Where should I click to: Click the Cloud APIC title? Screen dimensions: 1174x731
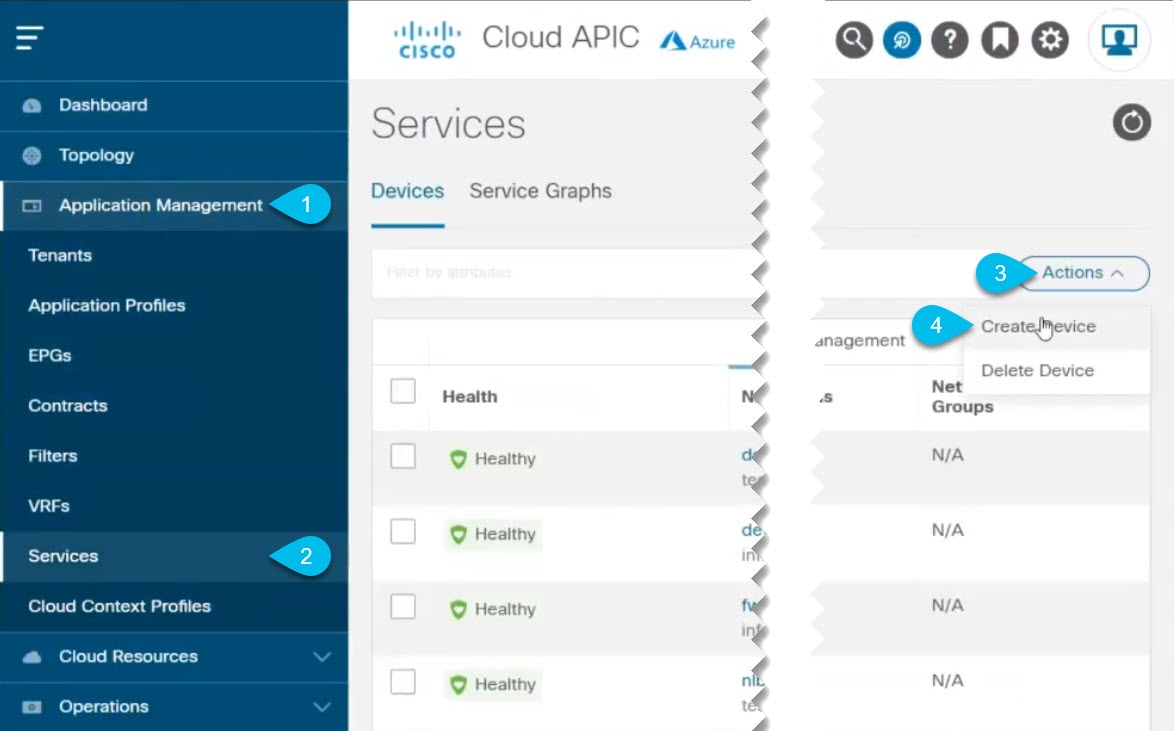(x=560, y=37)
